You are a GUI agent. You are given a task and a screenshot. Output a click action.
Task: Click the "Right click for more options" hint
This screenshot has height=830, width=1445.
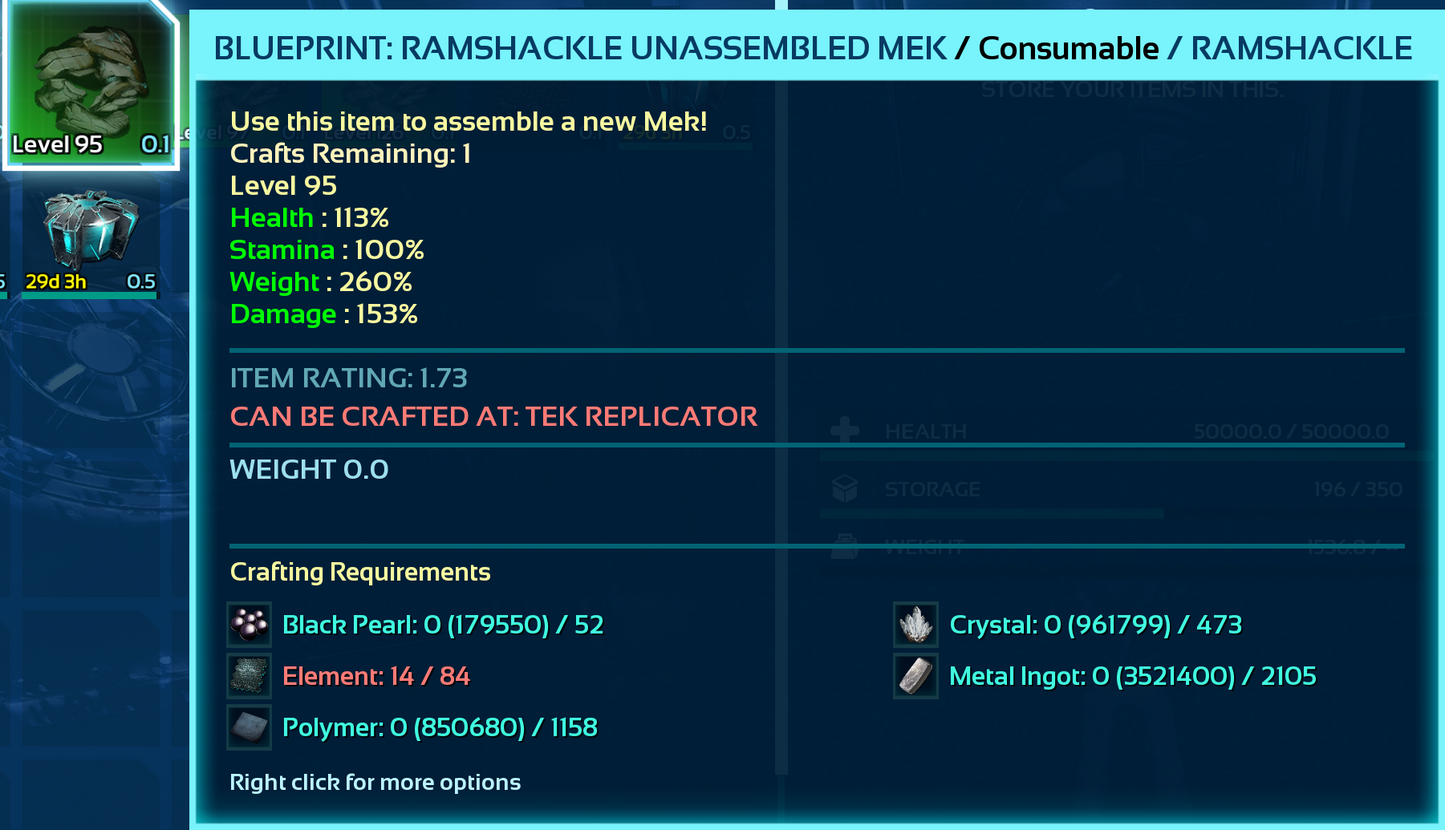point(375,782)
